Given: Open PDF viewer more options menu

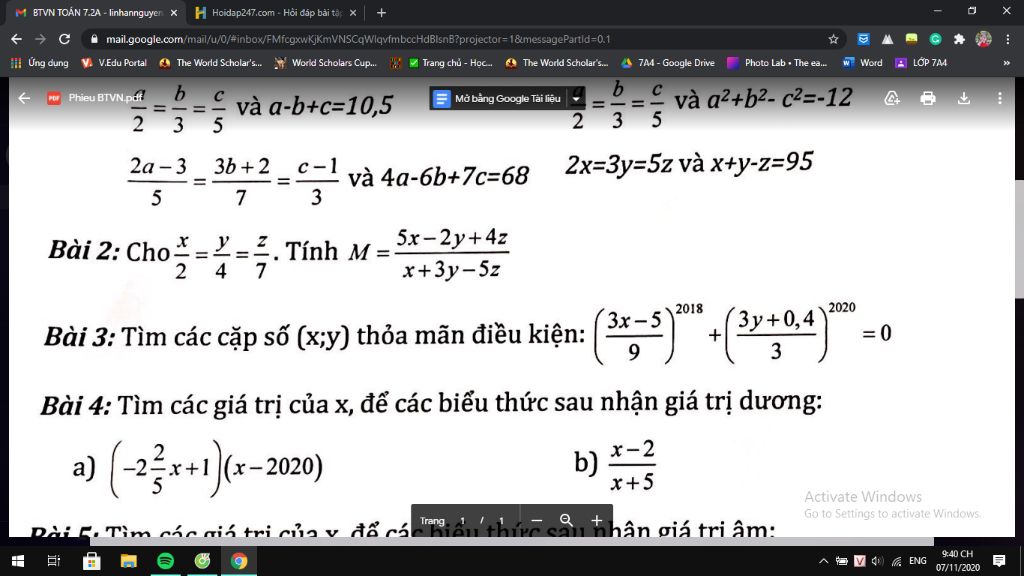Looking at the screenshot, I should point(999,98).
